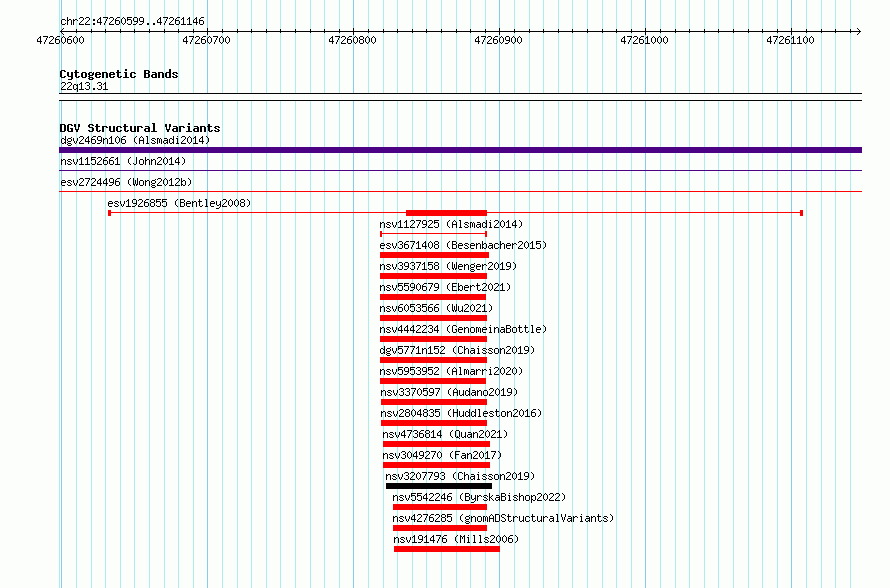
Task: Open nsv5590679 (Ebert2021) label
Action: pos(445,287)
